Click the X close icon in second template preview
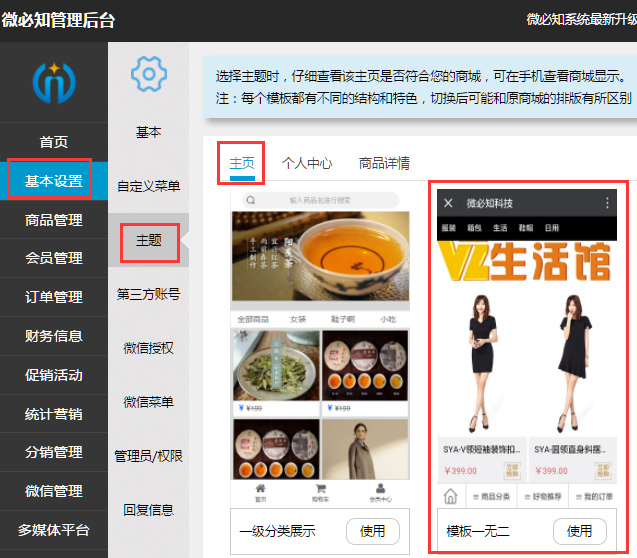The width and height of the screenshot is (637, 558). 448,203
